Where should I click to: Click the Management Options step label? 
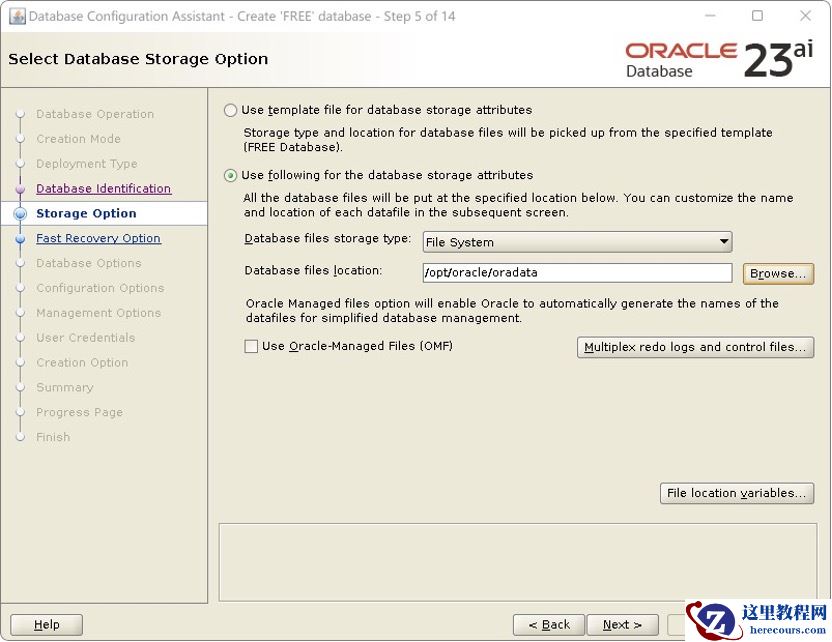(x=98, y=313)
